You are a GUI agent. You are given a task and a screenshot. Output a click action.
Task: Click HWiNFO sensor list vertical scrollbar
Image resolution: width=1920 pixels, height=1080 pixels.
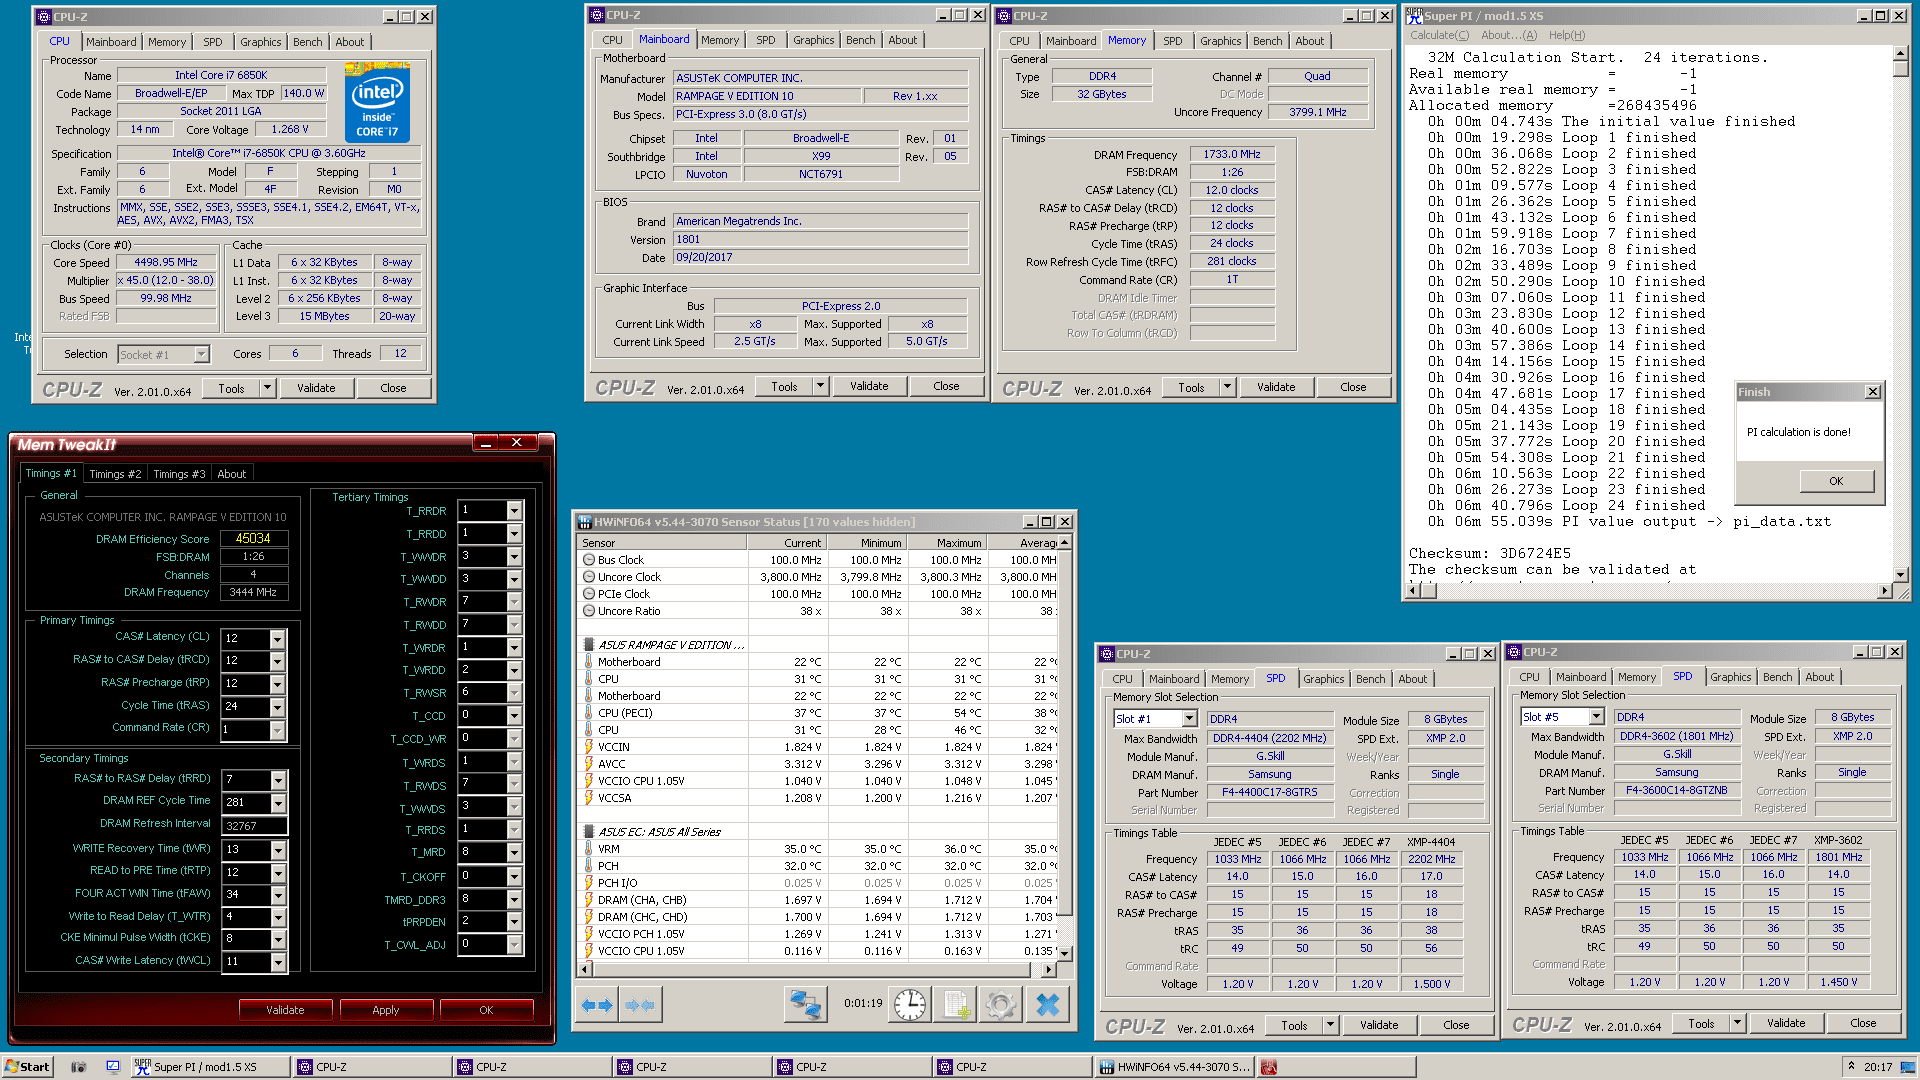pyautogui.click(x=1065, y=748)
